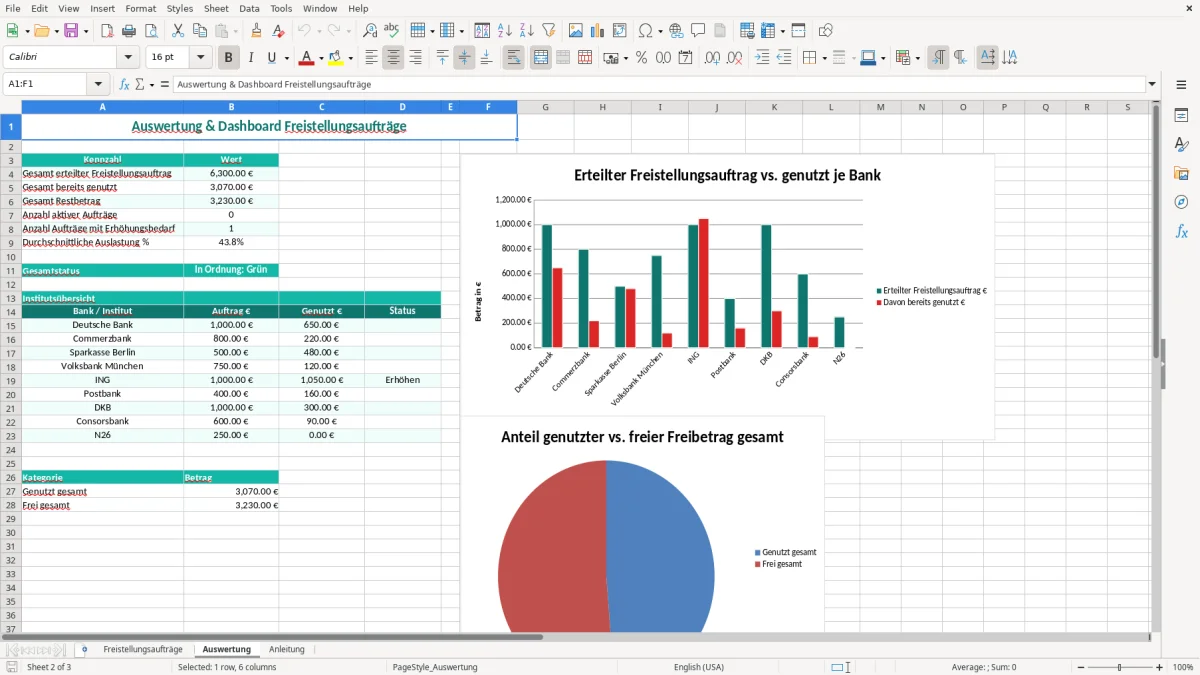Open sidebar Navigator compass icon
This screenshot has height=675, width=1200.
click(x=1181, y=202)
